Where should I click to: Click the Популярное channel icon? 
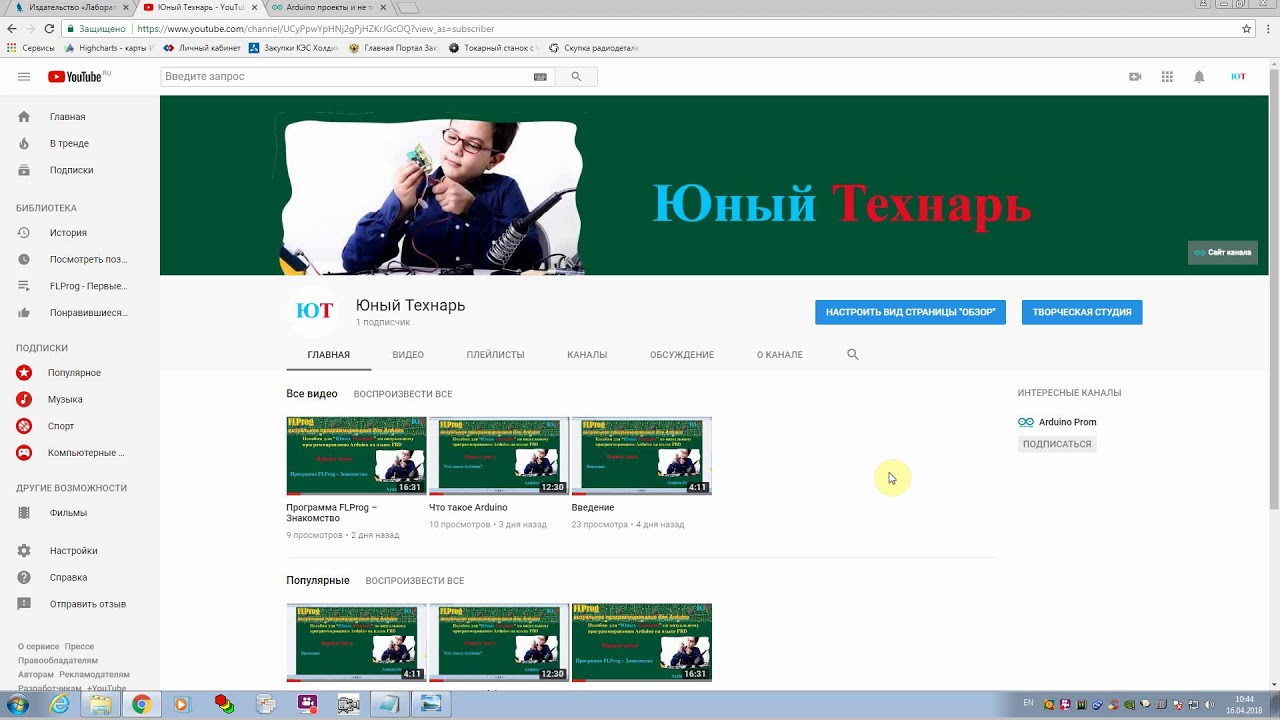click(x=24, y=373)
